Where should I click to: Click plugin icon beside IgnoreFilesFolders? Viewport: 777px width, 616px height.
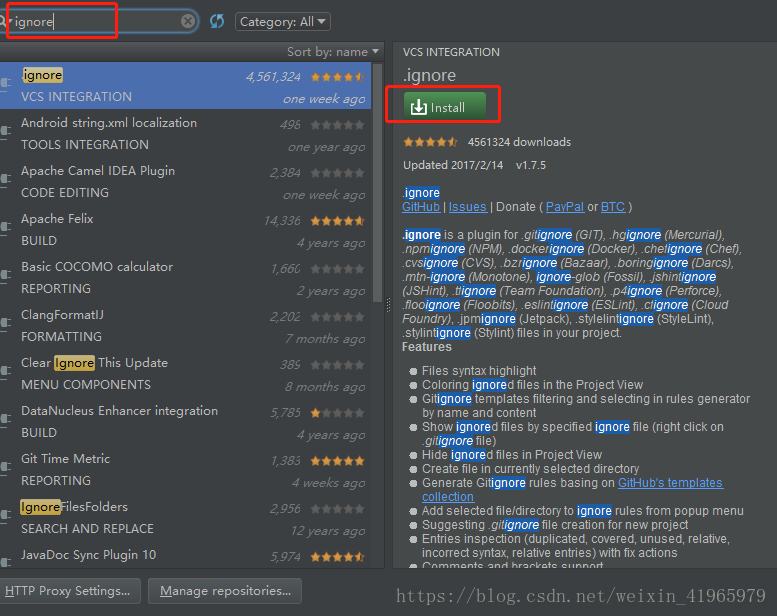pos(5,515)
